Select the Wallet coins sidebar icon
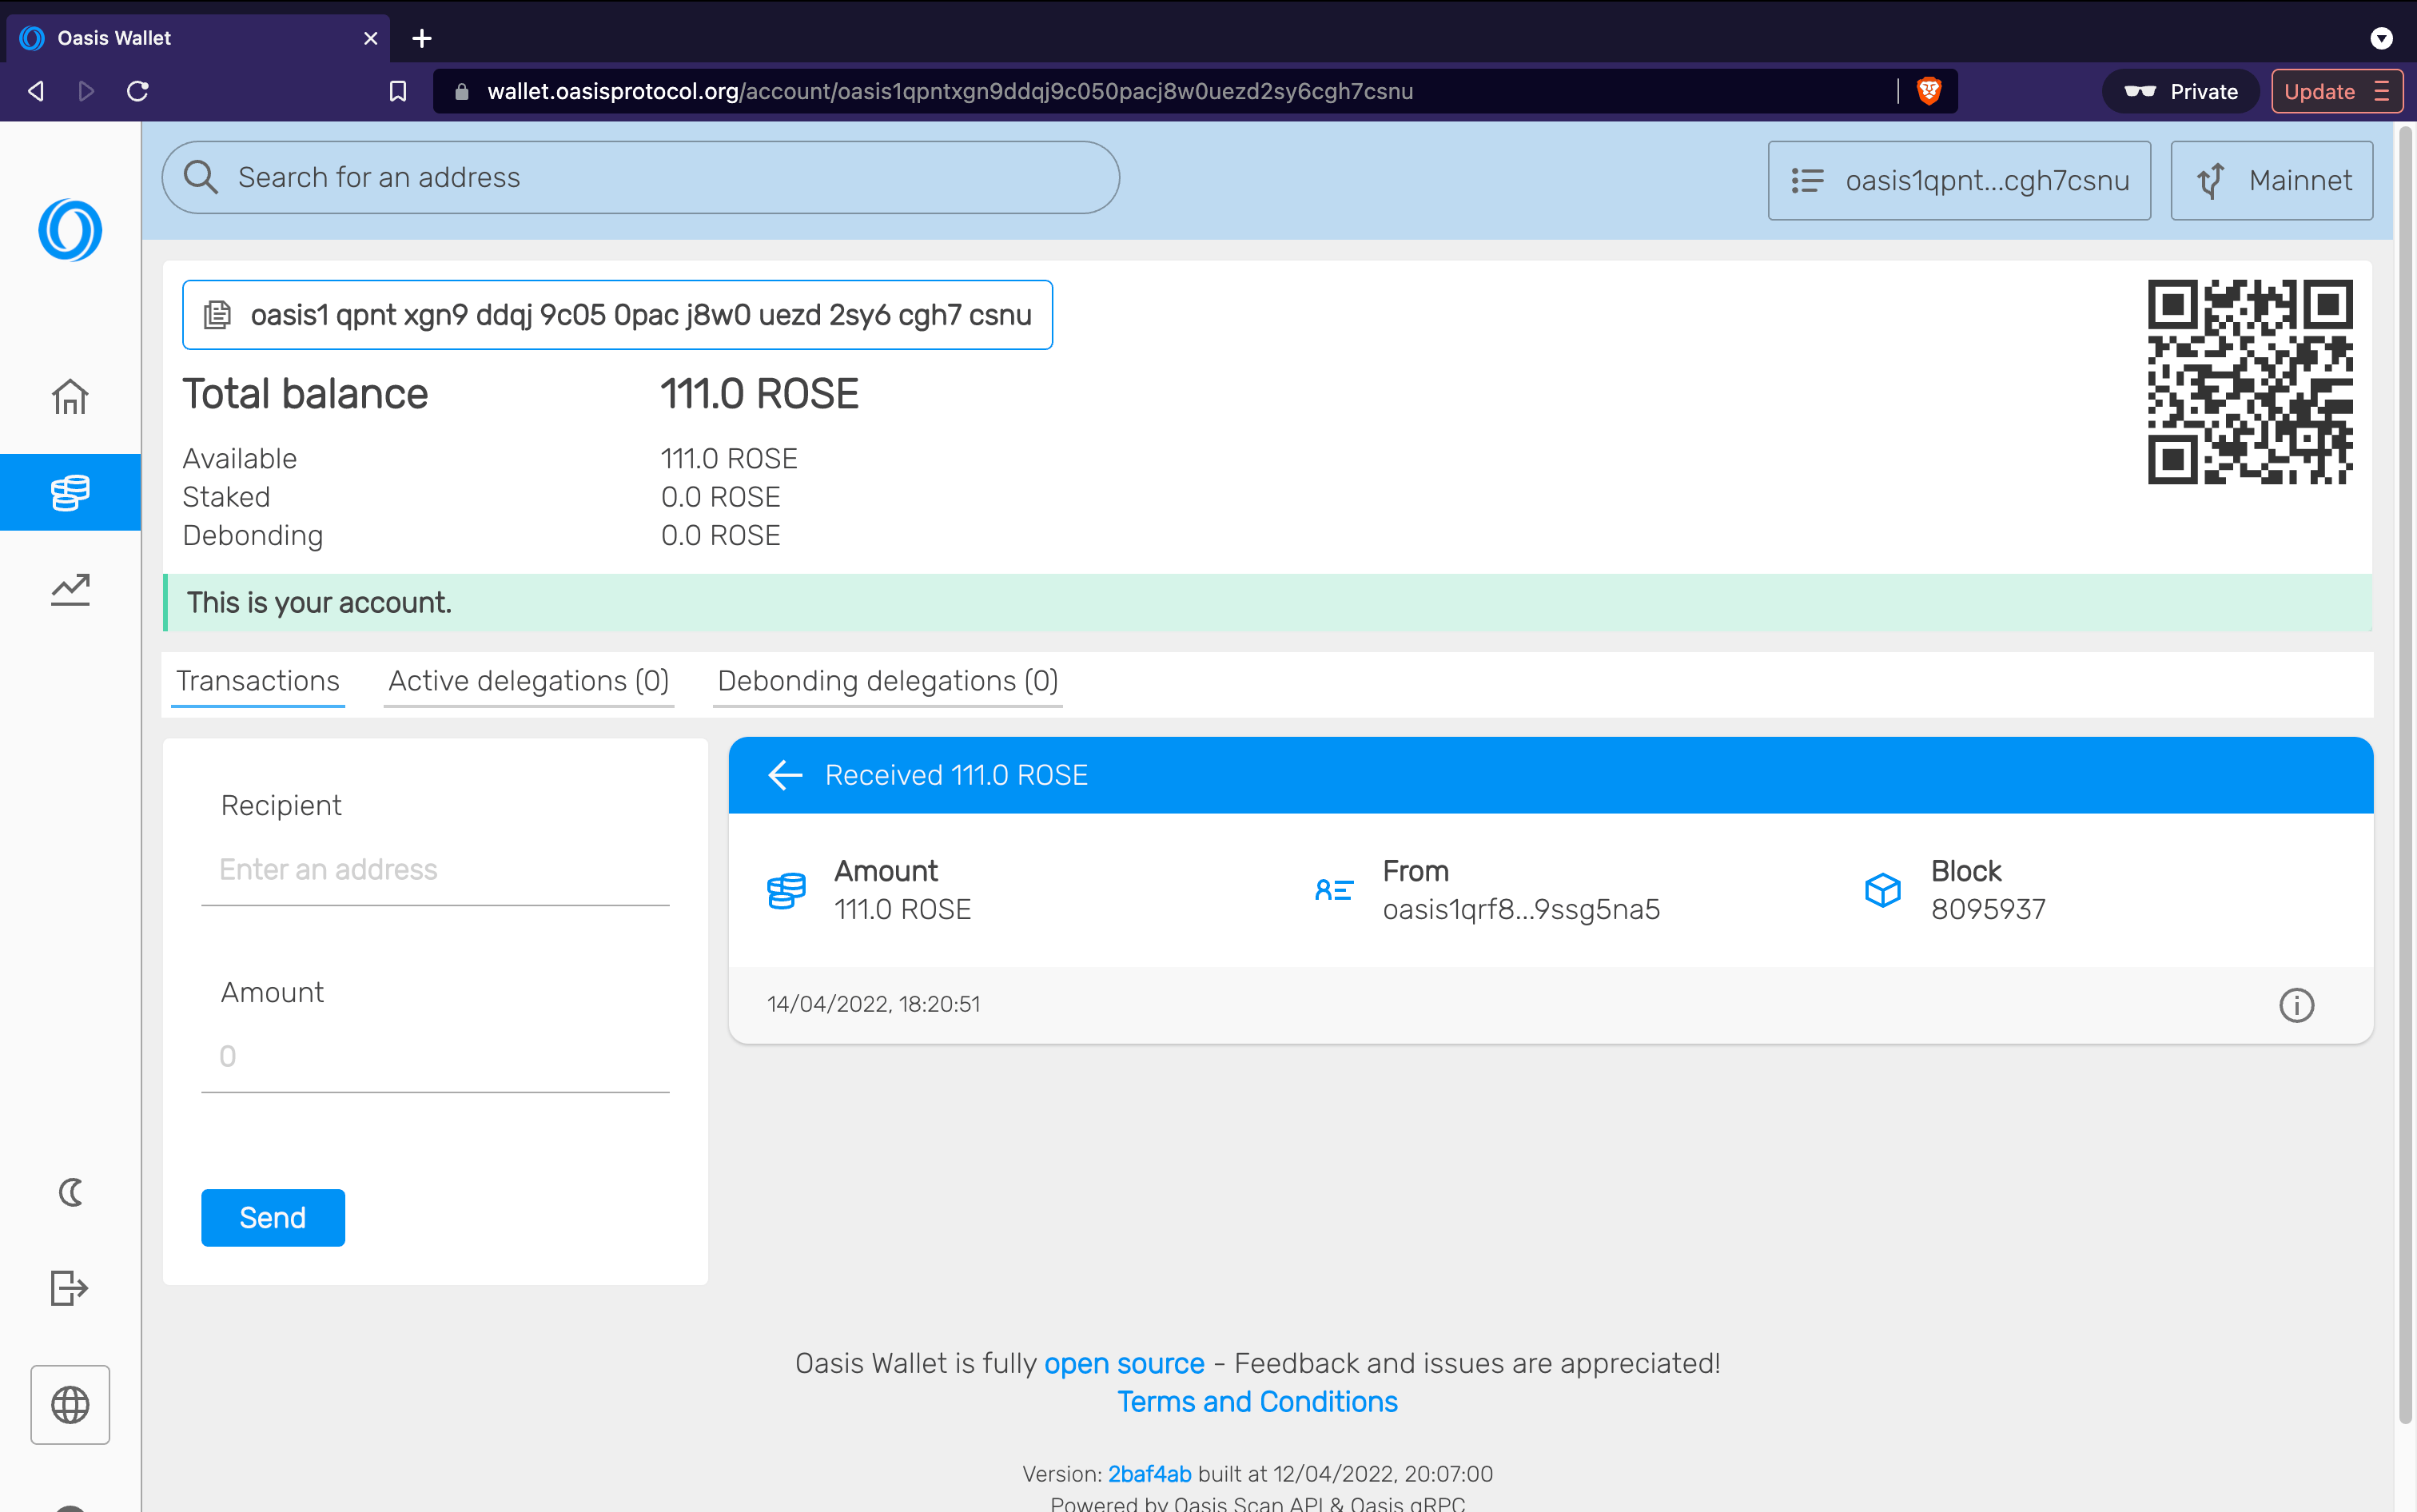The height and width of the screenshot is (1512, 2417). click(70, 492)
